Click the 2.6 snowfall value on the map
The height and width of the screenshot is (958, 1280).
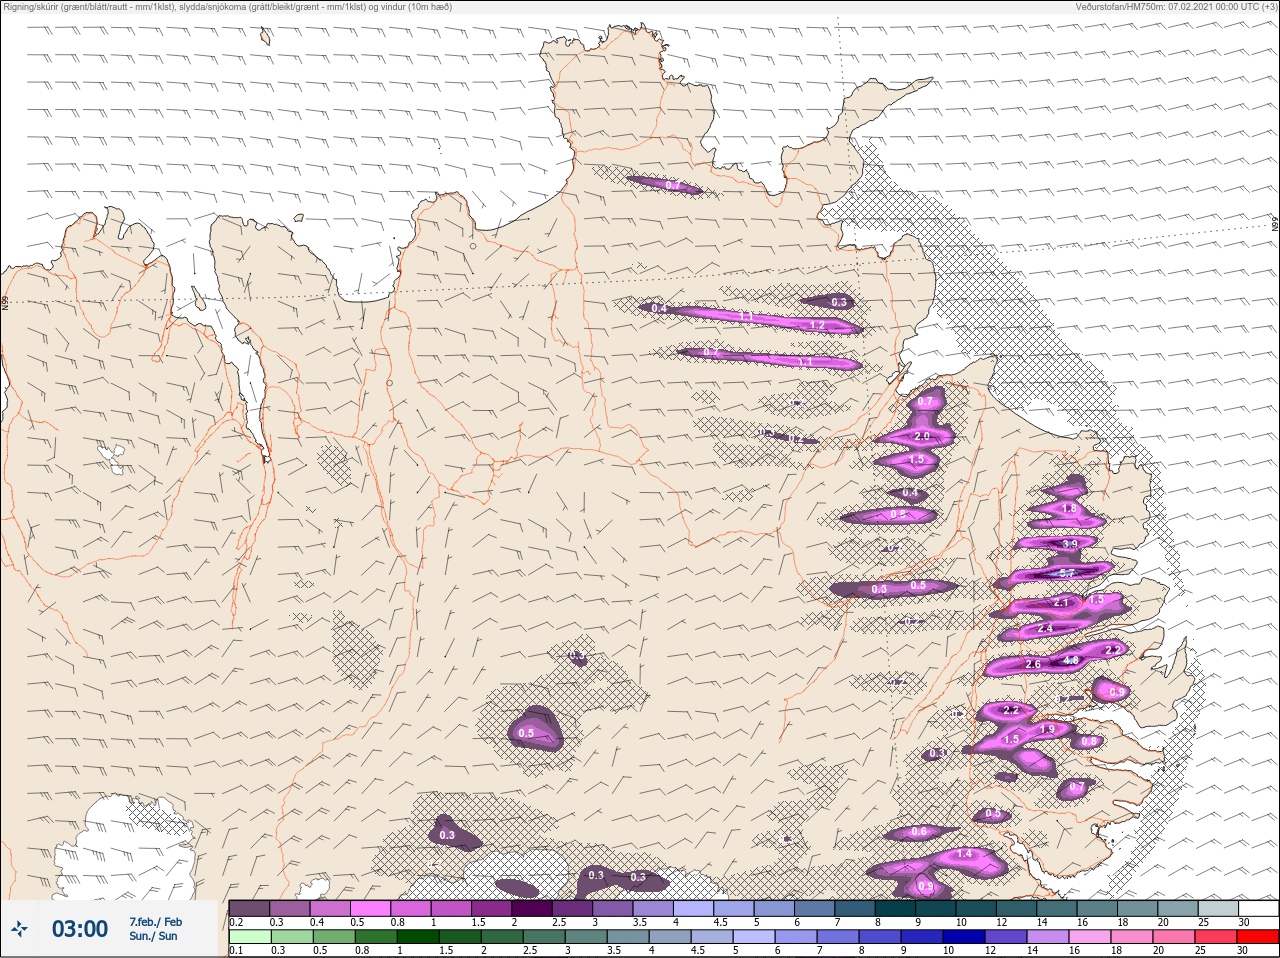(x=1033, y=664)
